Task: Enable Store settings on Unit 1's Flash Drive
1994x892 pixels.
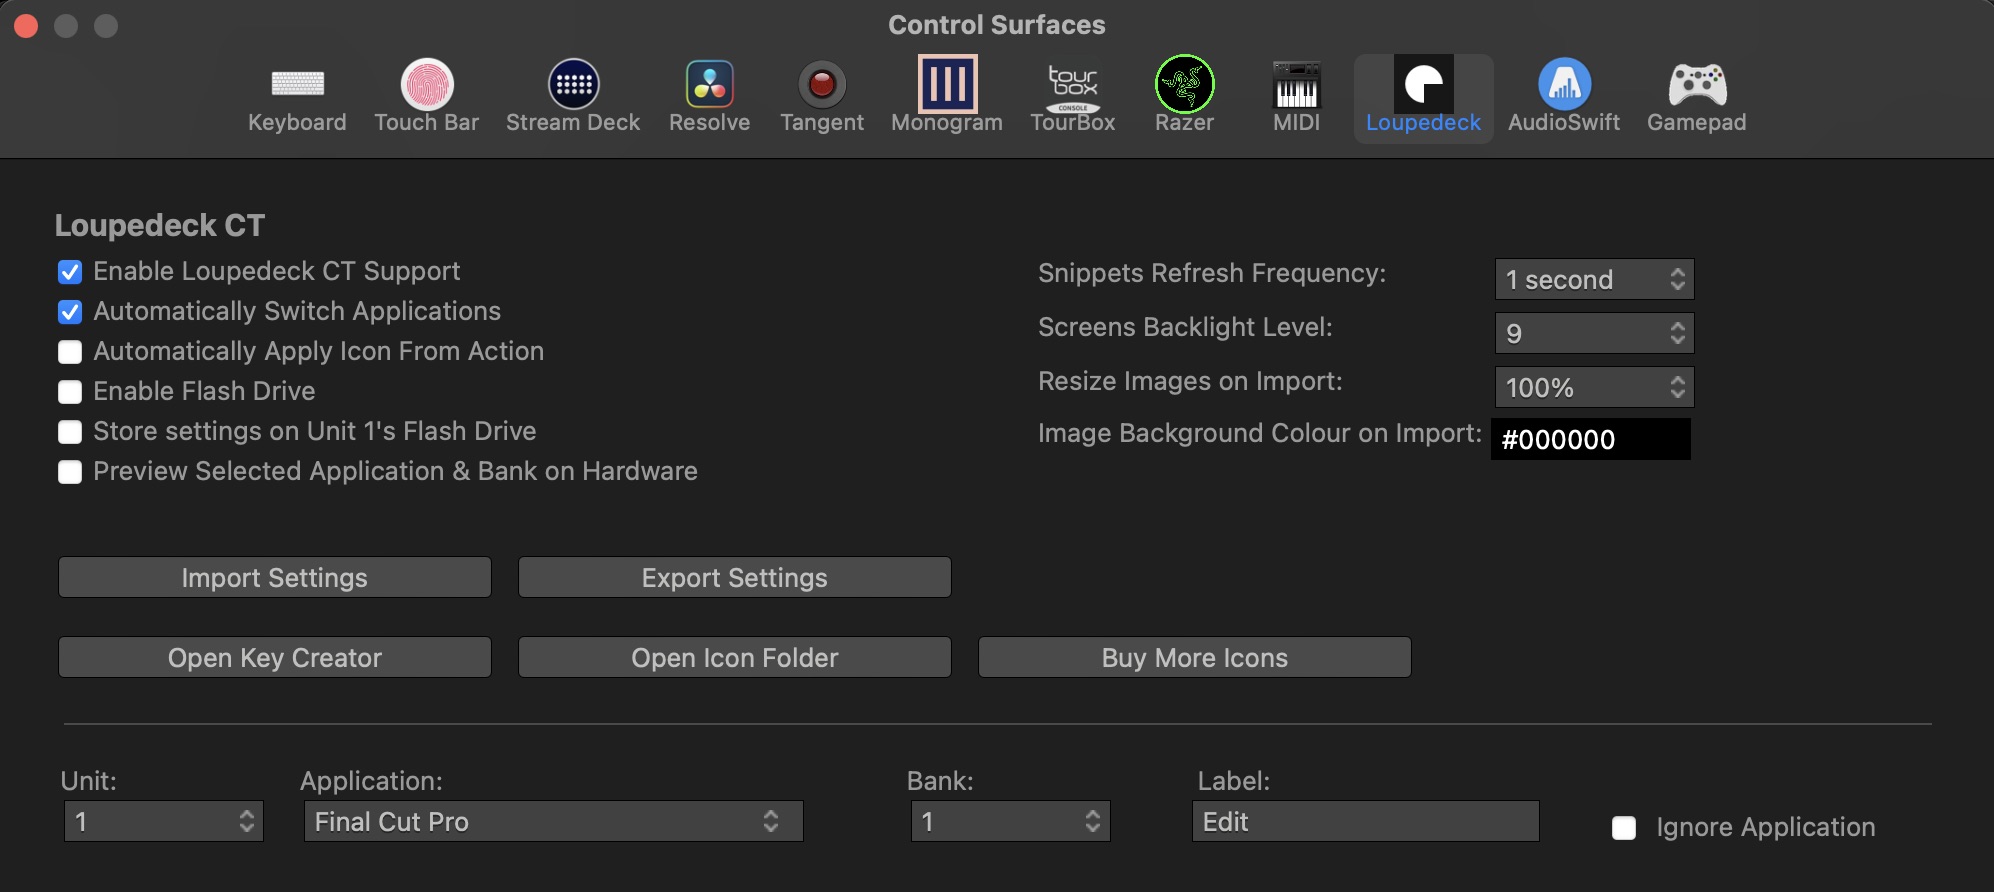Action: [x=70, y=432]
